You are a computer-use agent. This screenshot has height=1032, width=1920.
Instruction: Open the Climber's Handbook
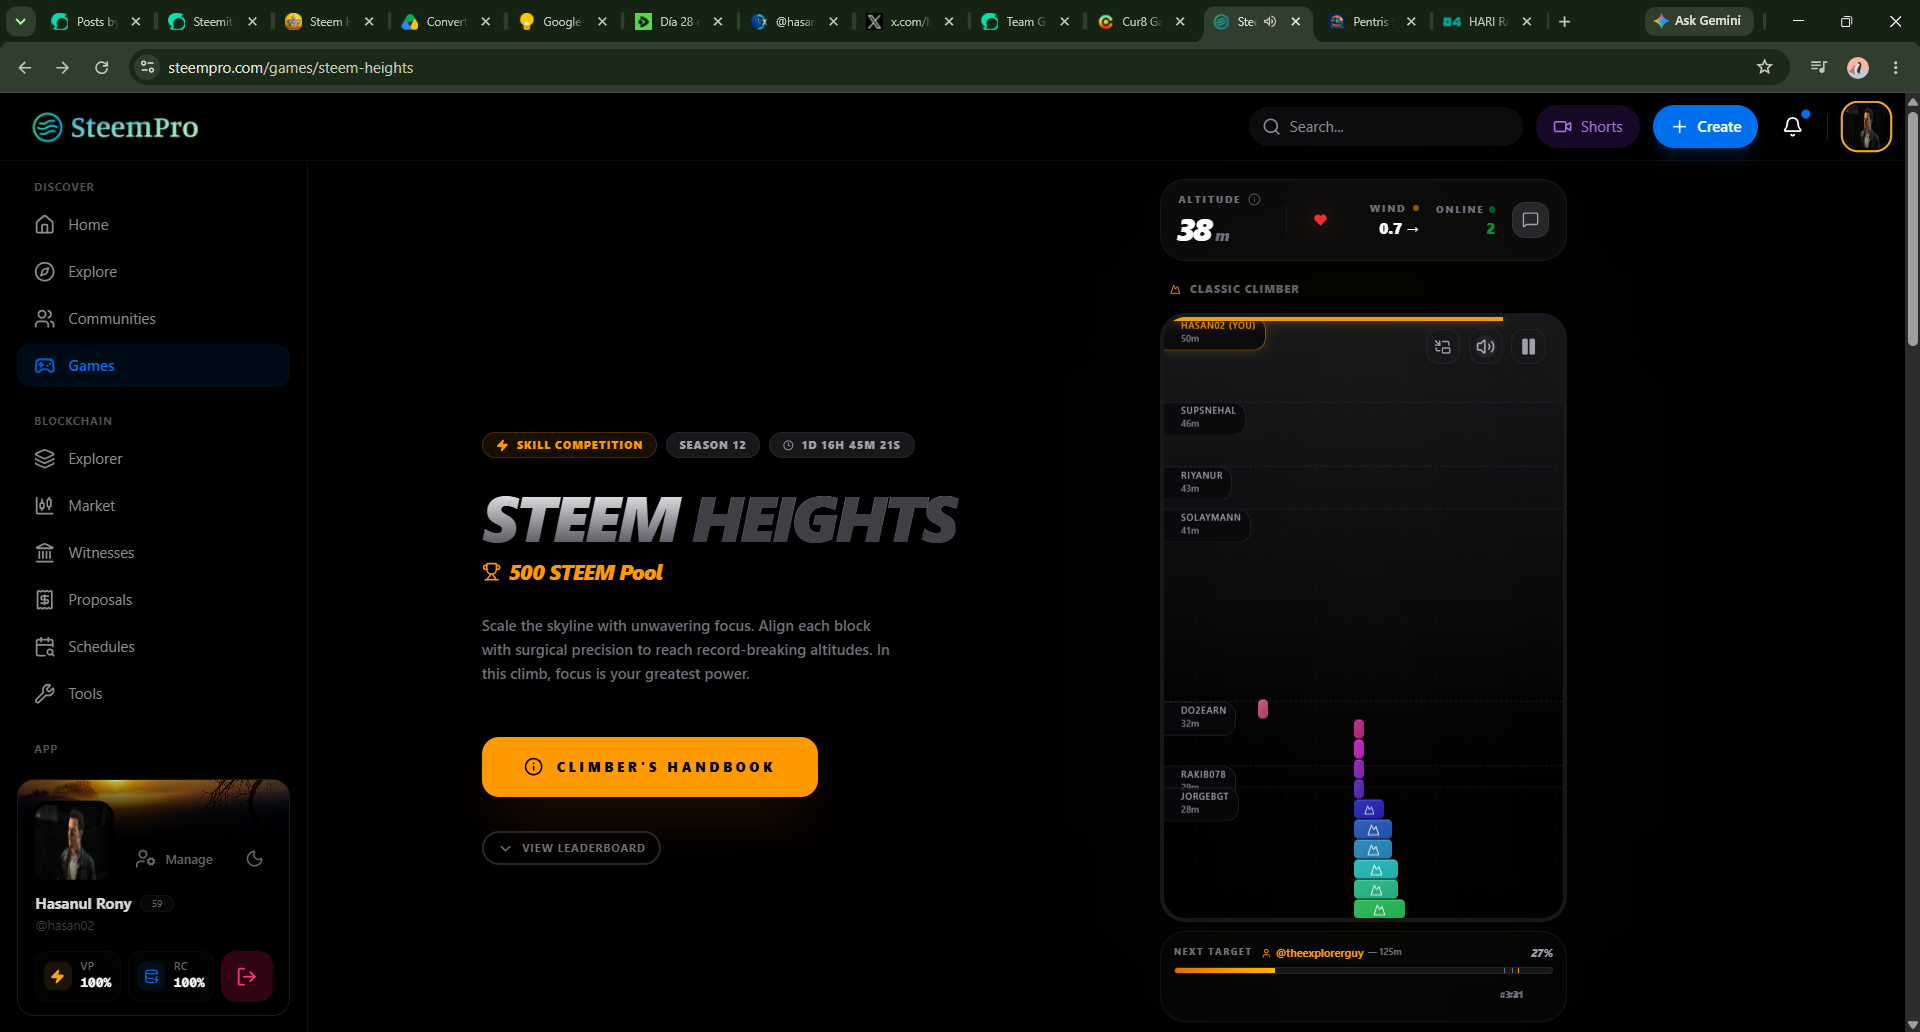click(x=650, y=767)
